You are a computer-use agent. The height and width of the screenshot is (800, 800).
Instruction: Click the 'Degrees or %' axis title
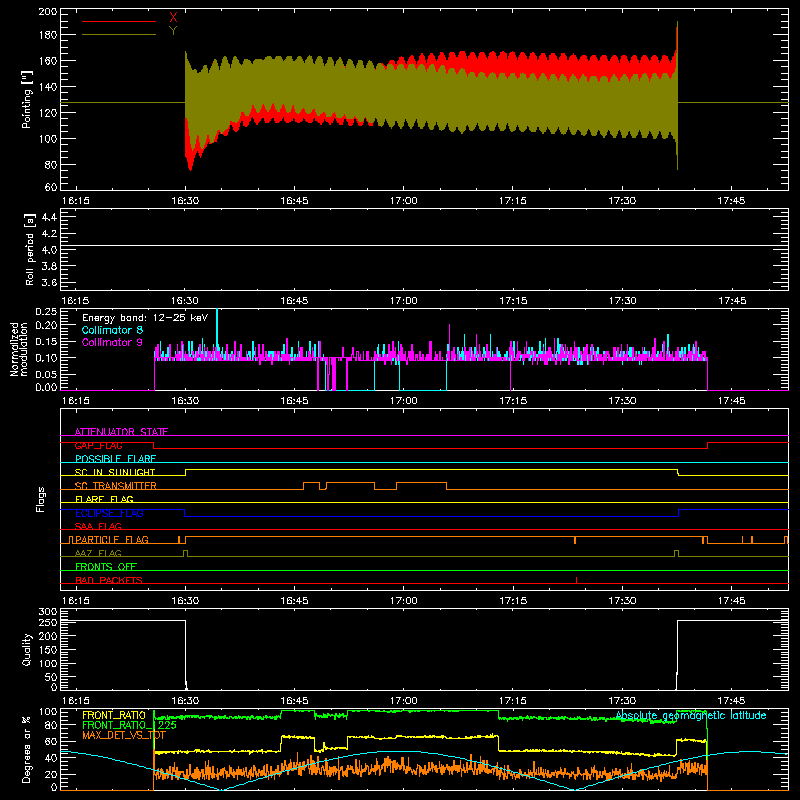(27, 749)
